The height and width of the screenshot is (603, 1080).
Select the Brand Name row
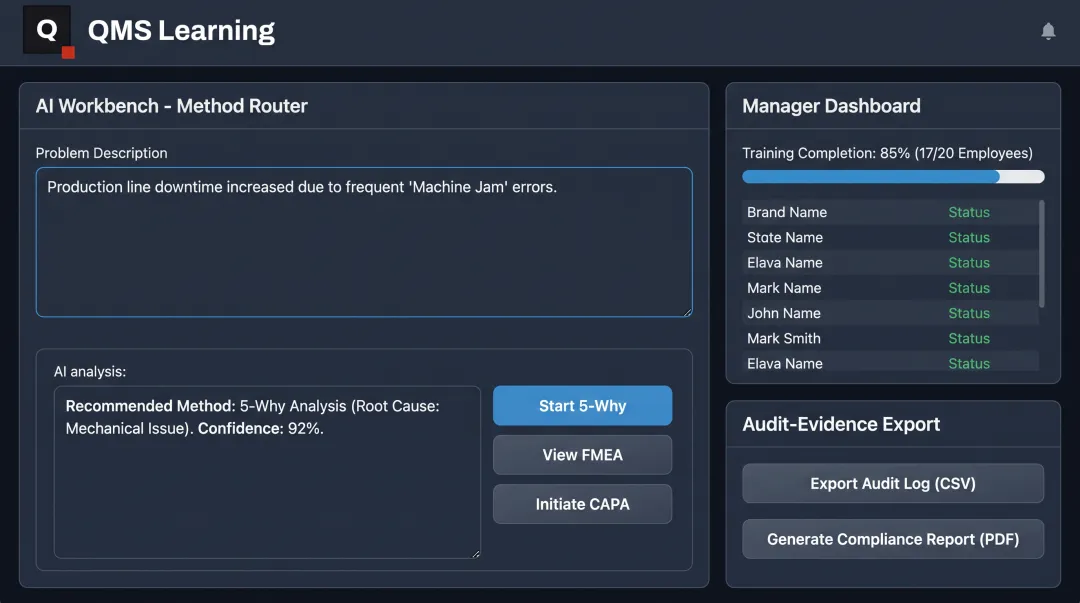[x=891, y=212]
